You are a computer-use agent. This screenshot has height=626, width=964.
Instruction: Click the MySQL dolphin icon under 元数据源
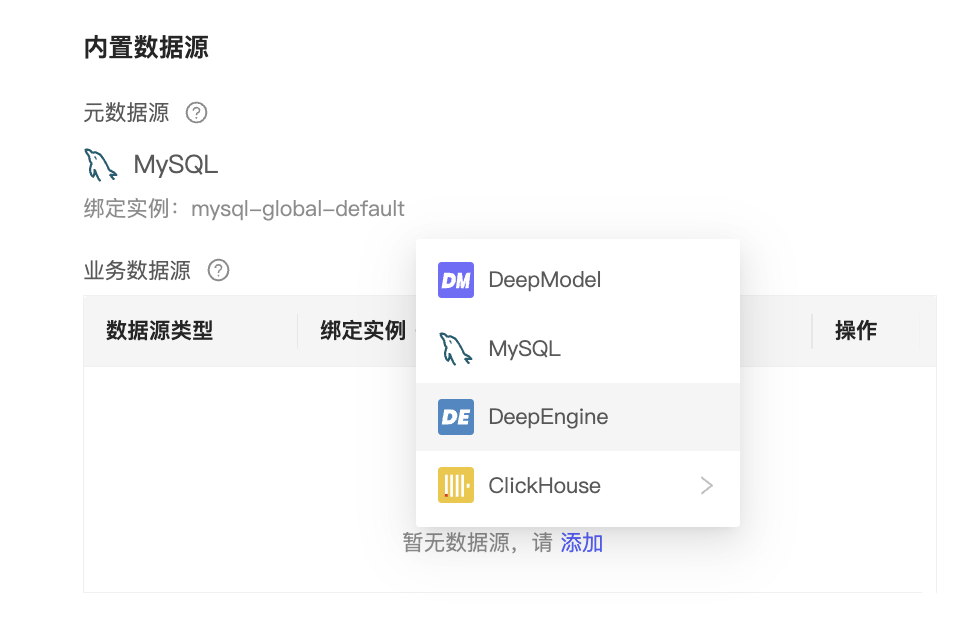tap(101, 165)
